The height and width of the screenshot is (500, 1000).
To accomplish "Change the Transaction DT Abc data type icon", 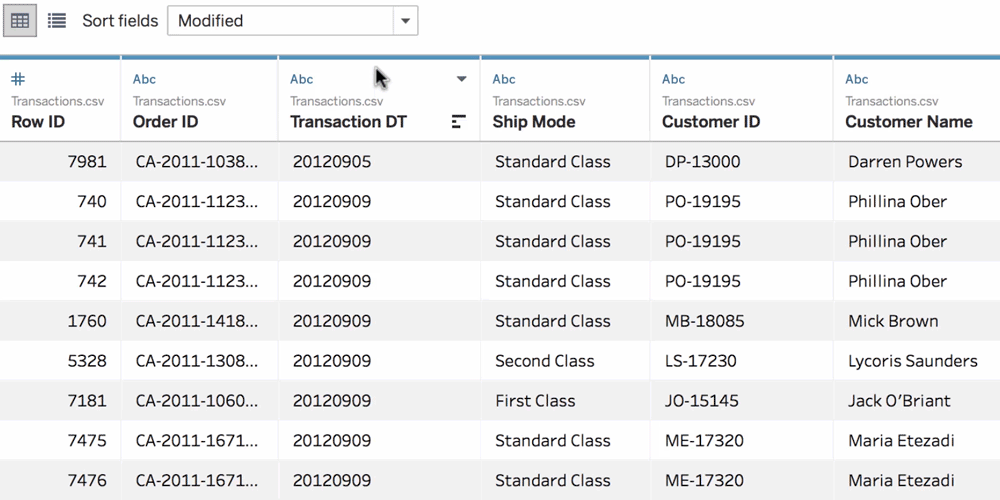I will click(x=302, y=79).
